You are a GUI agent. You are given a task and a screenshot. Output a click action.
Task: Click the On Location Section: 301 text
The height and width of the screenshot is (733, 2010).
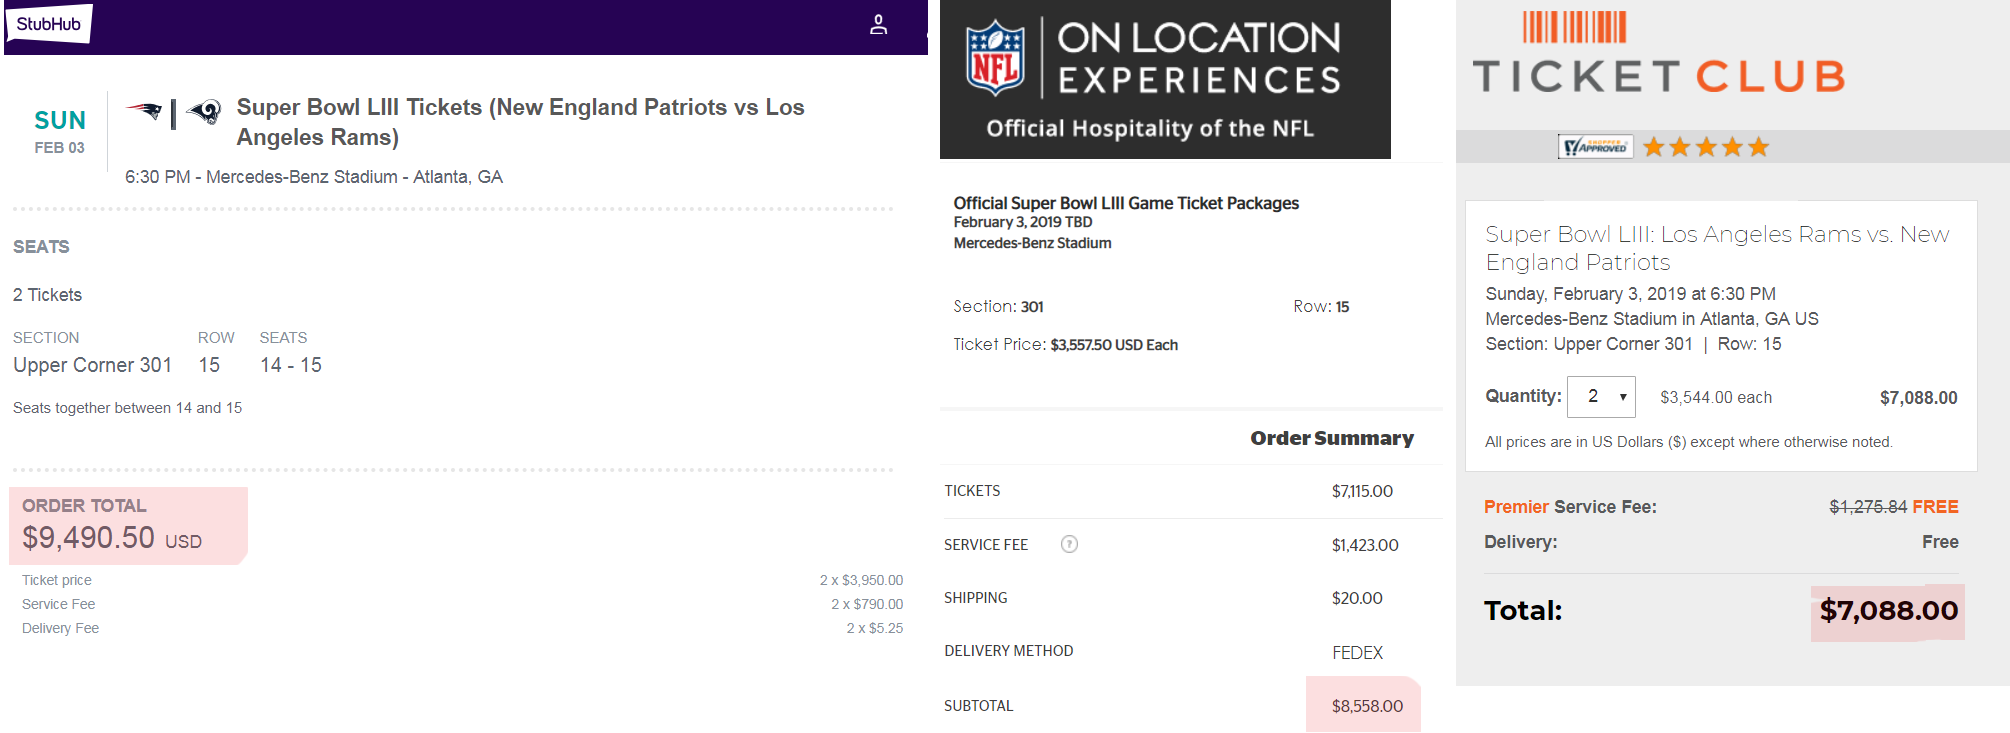click(x=998, y=307)
